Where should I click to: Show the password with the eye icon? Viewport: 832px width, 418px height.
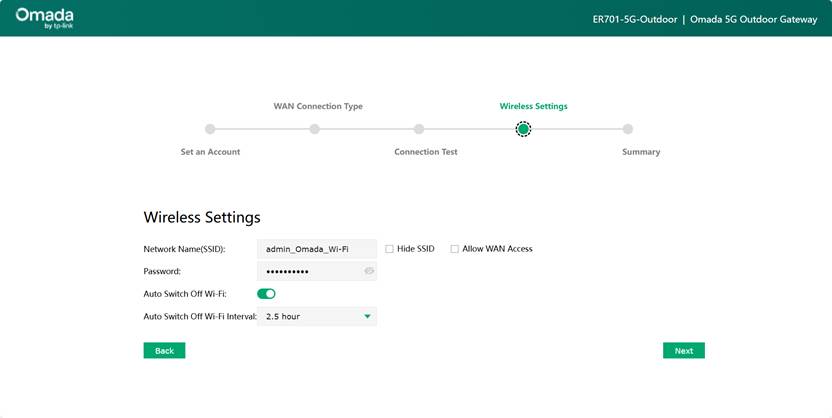pyautogui.click(x=369, y=271)
